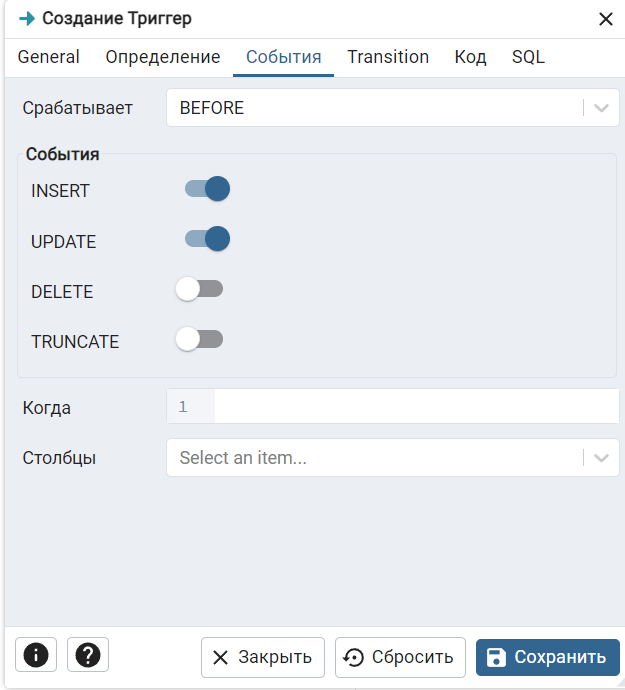Enable the DELETE event toggle

[x=199, y=289]
